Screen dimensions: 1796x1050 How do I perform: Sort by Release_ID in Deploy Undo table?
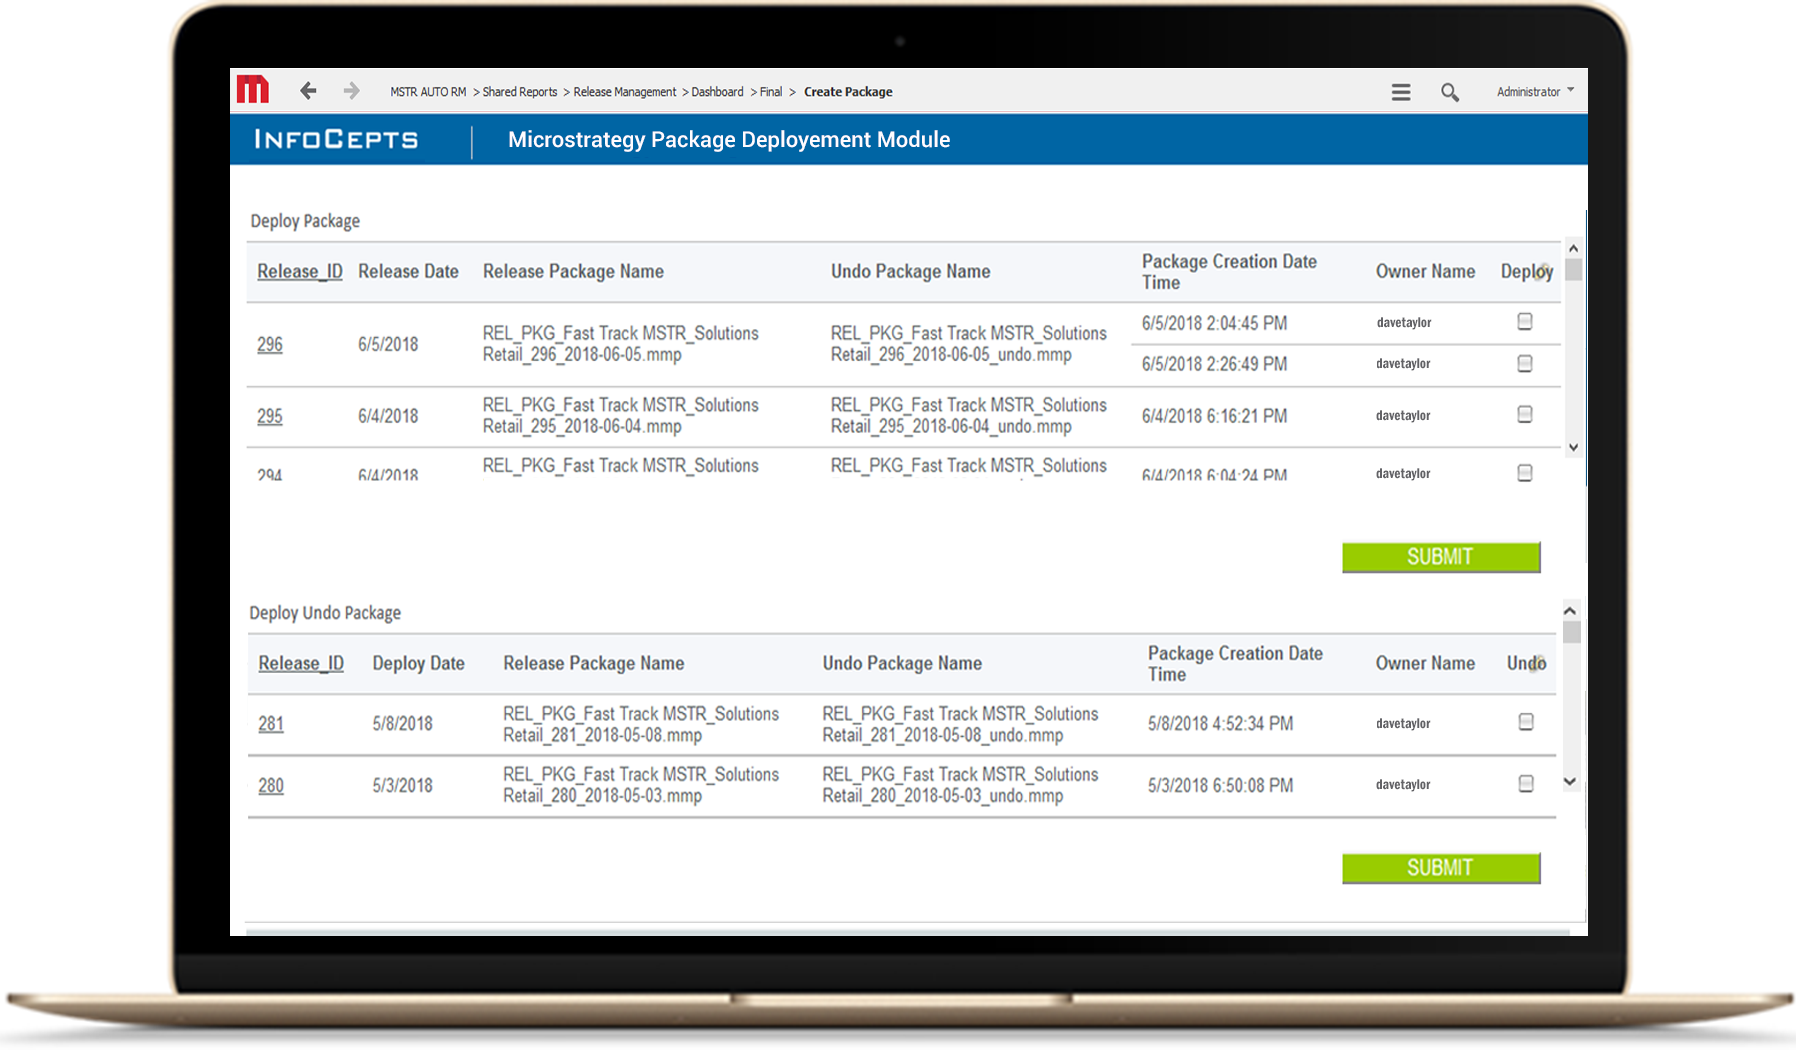[300, 663]
